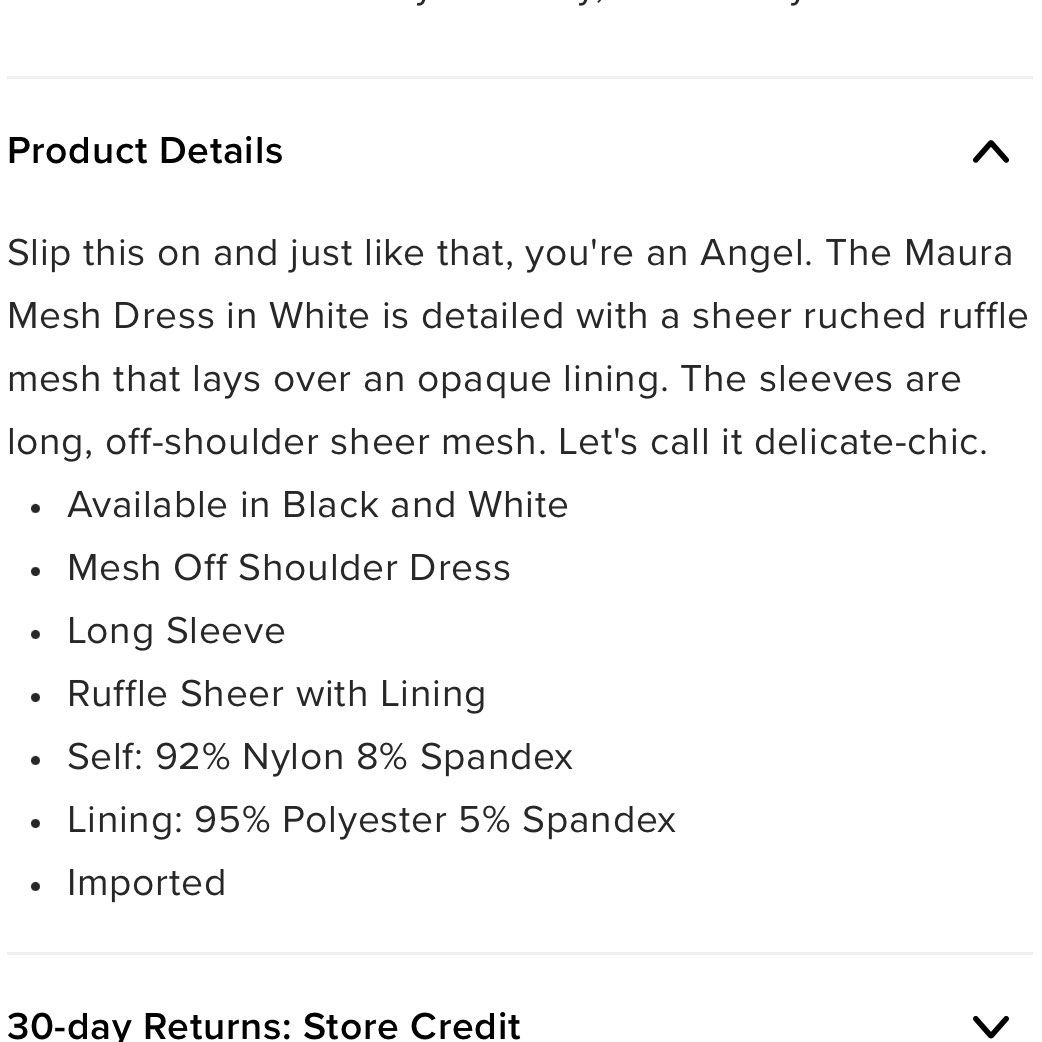This screenshot has width=1042, height=1042.
Task: Select the Imported bullet item
Action: (146, 882)
